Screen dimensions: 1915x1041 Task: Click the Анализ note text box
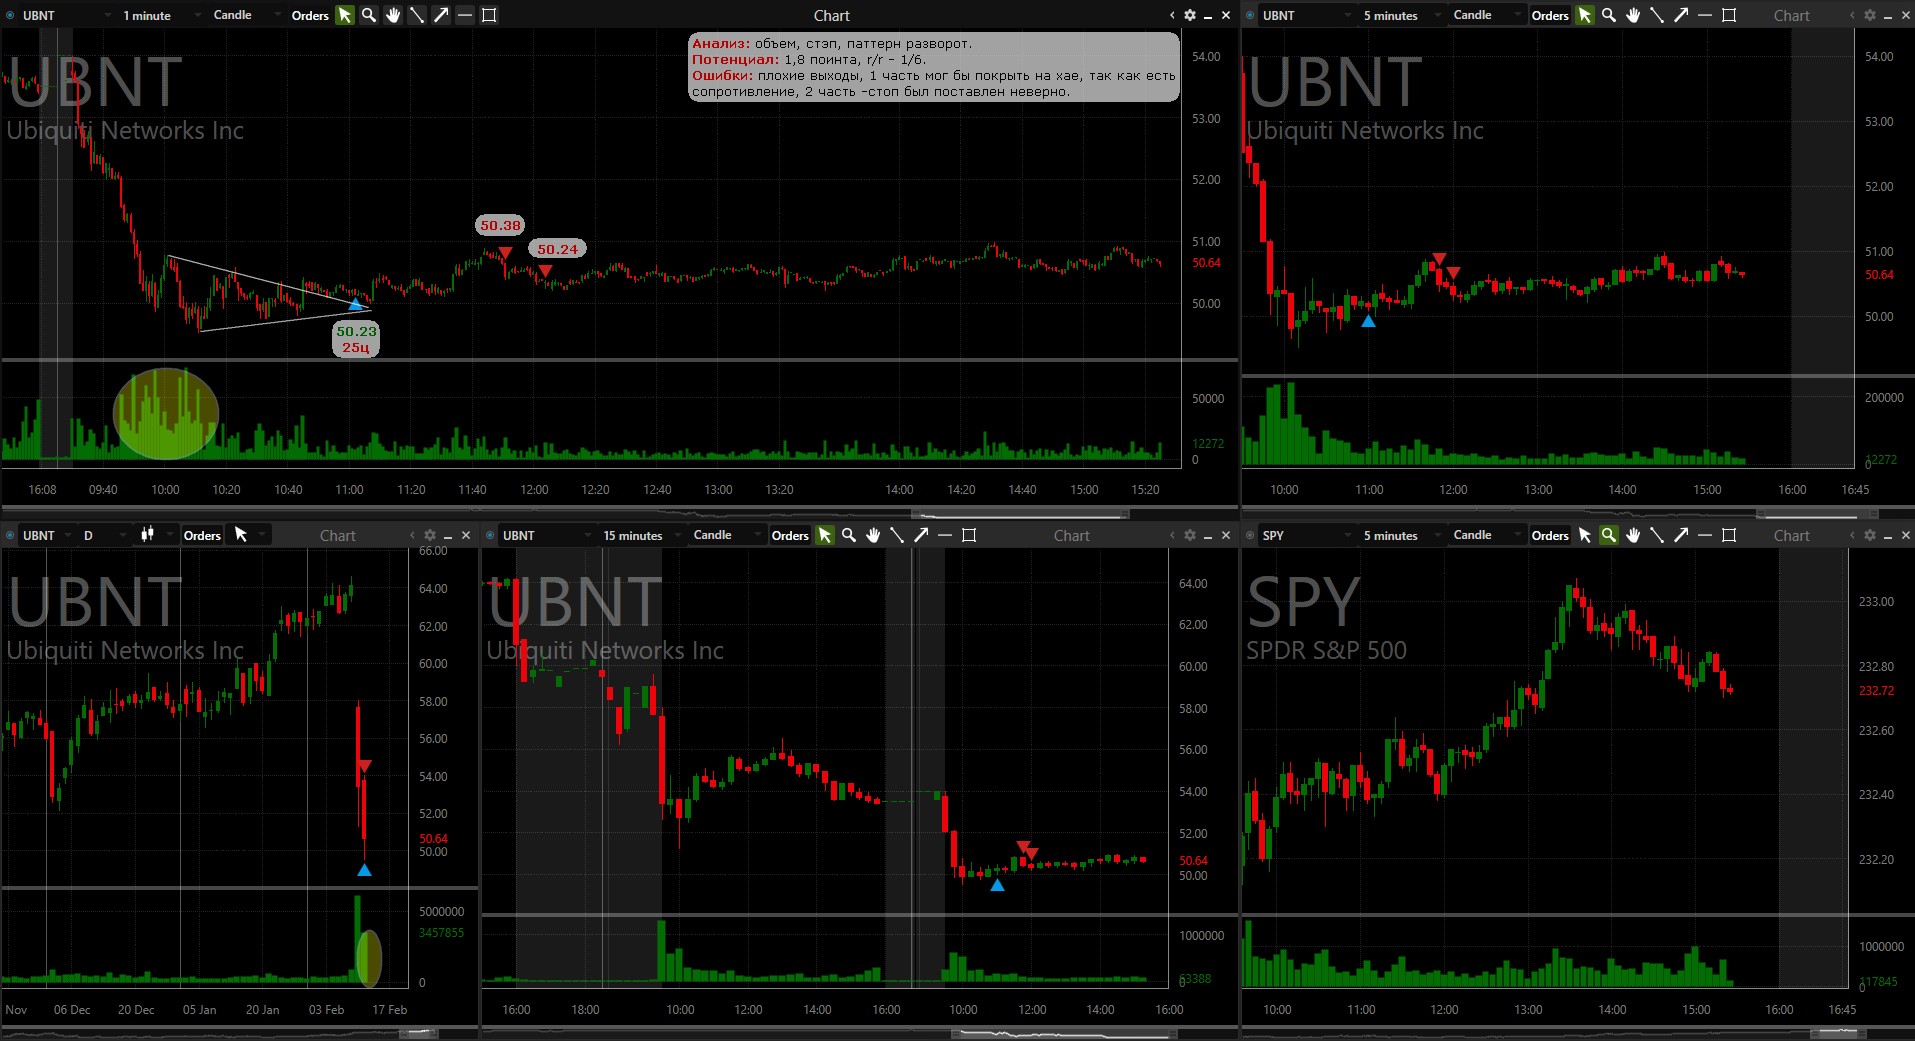[x=934, y=67]
